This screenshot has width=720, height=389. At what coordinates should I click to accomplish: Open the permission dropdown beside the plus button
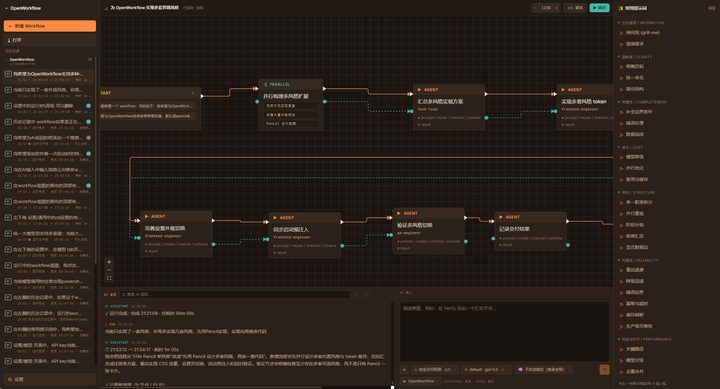point(435,369)
